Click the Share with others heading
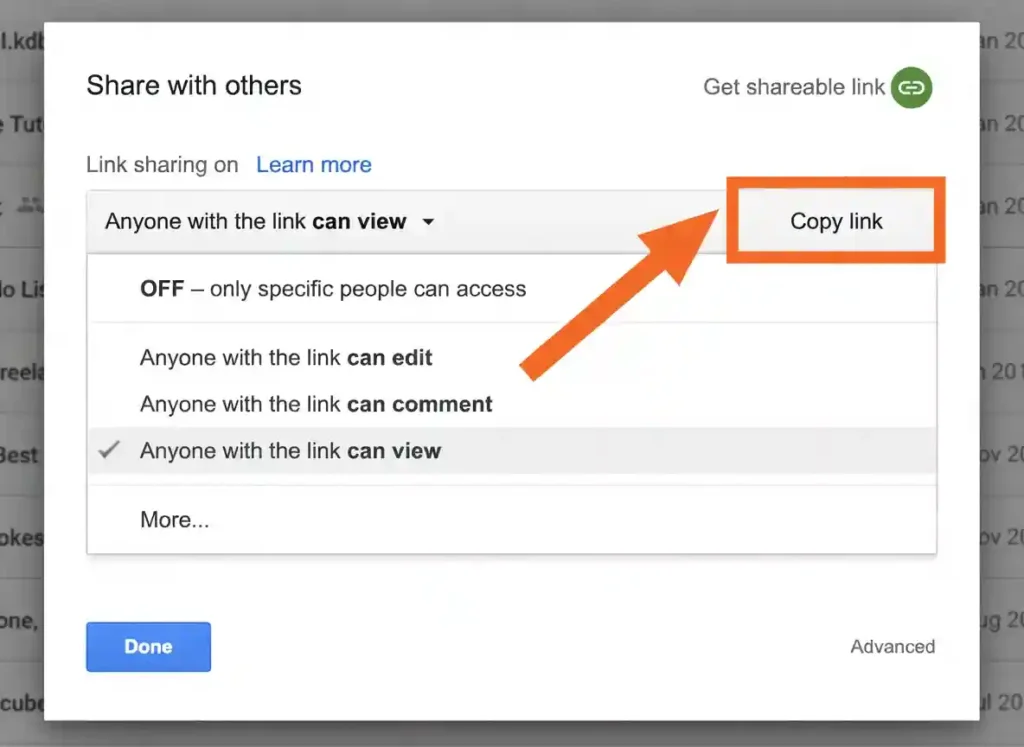Viewport: 1024px width, 747px height. (194, 86)
